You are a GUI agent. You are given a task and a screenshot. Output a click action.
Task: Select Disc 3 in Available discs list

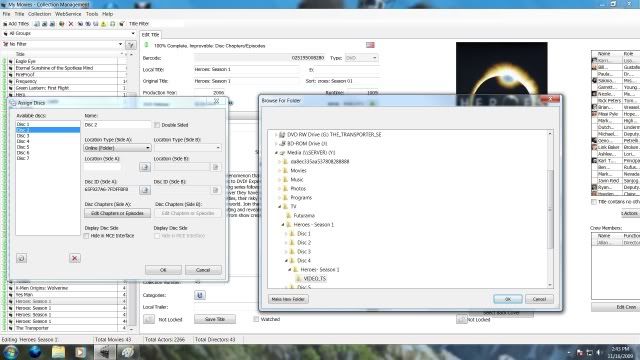[48, 136]
